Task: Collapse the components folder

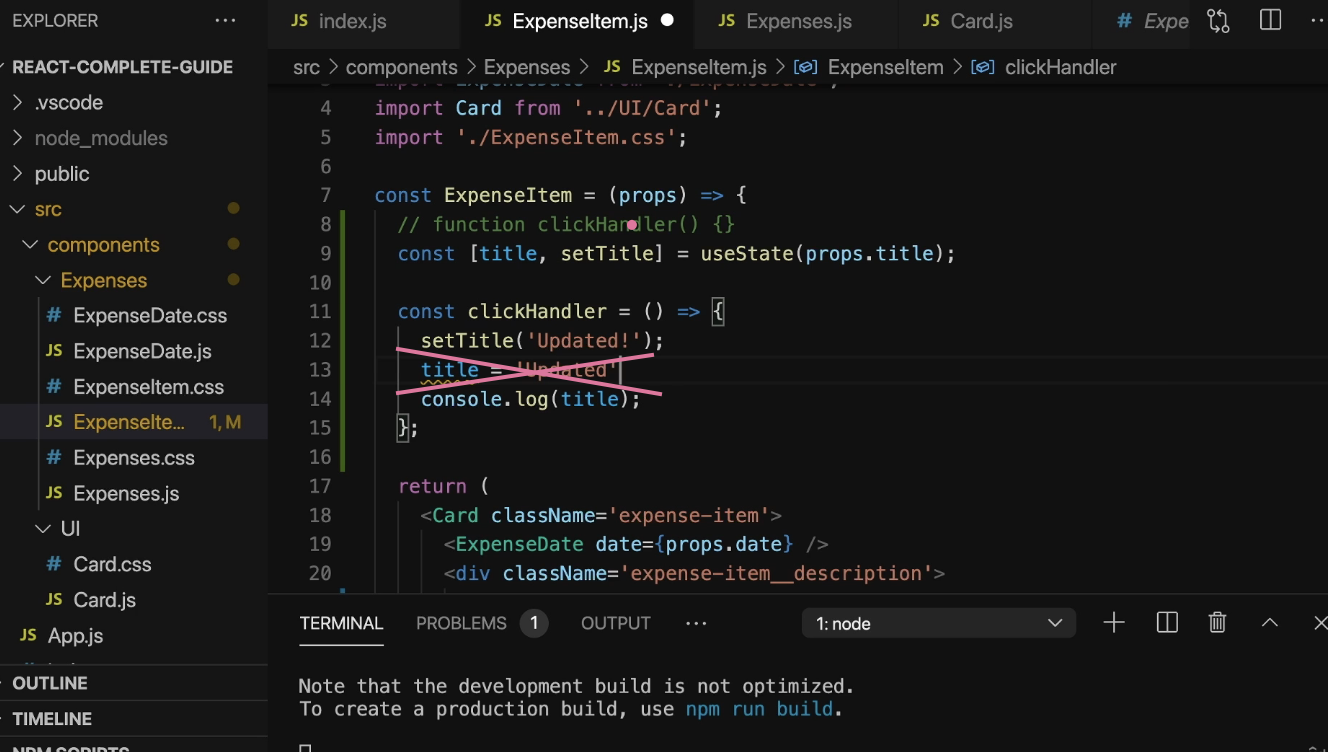Action: (x=30, y=245)
